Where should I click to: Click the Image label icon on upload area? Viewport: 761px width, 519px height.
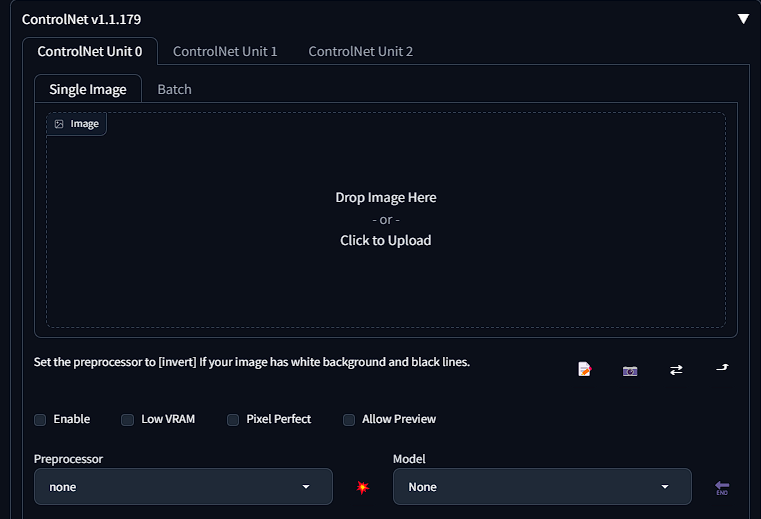(x=59, y=124)
